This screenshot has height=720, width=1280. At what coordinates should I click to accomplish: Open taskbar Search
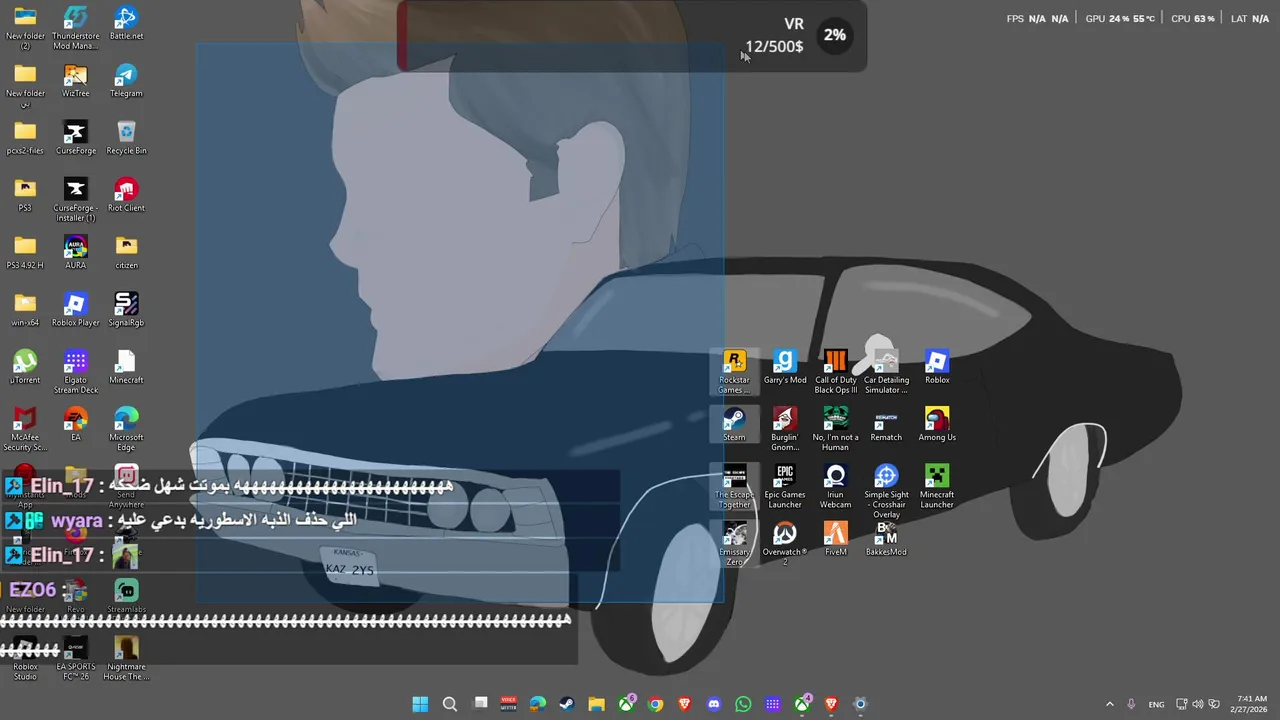coord(450,704)
